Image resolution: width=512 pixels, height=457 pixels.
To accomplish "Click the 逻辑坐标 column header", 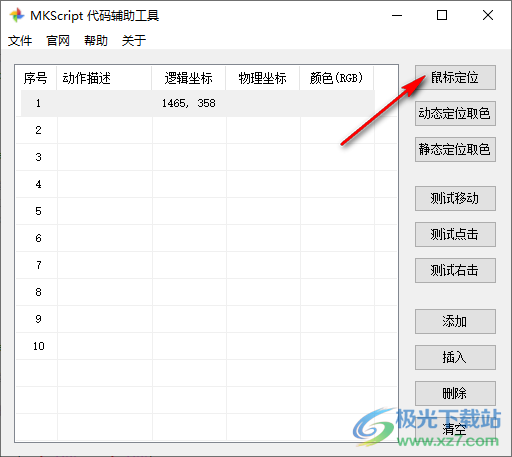I will tap(189, 78).
